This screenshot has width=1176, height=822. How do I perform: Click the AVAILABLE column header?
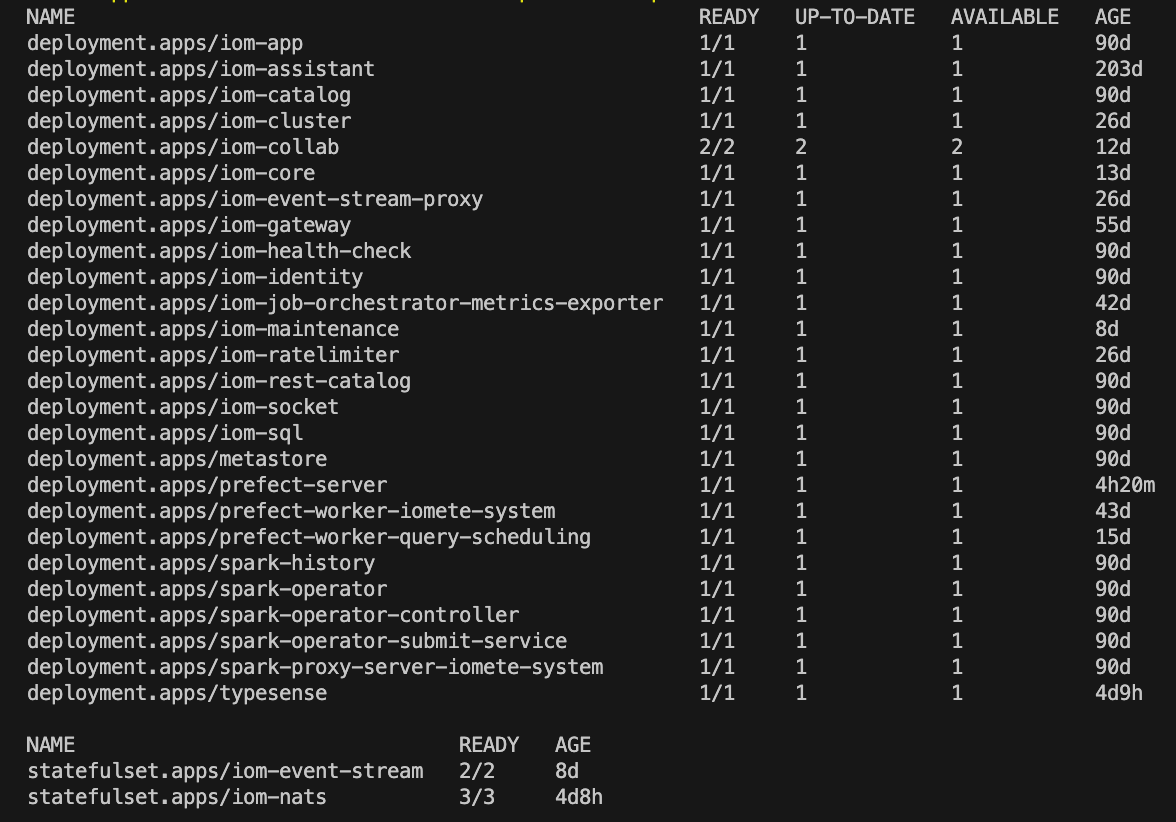[1004, 17]
